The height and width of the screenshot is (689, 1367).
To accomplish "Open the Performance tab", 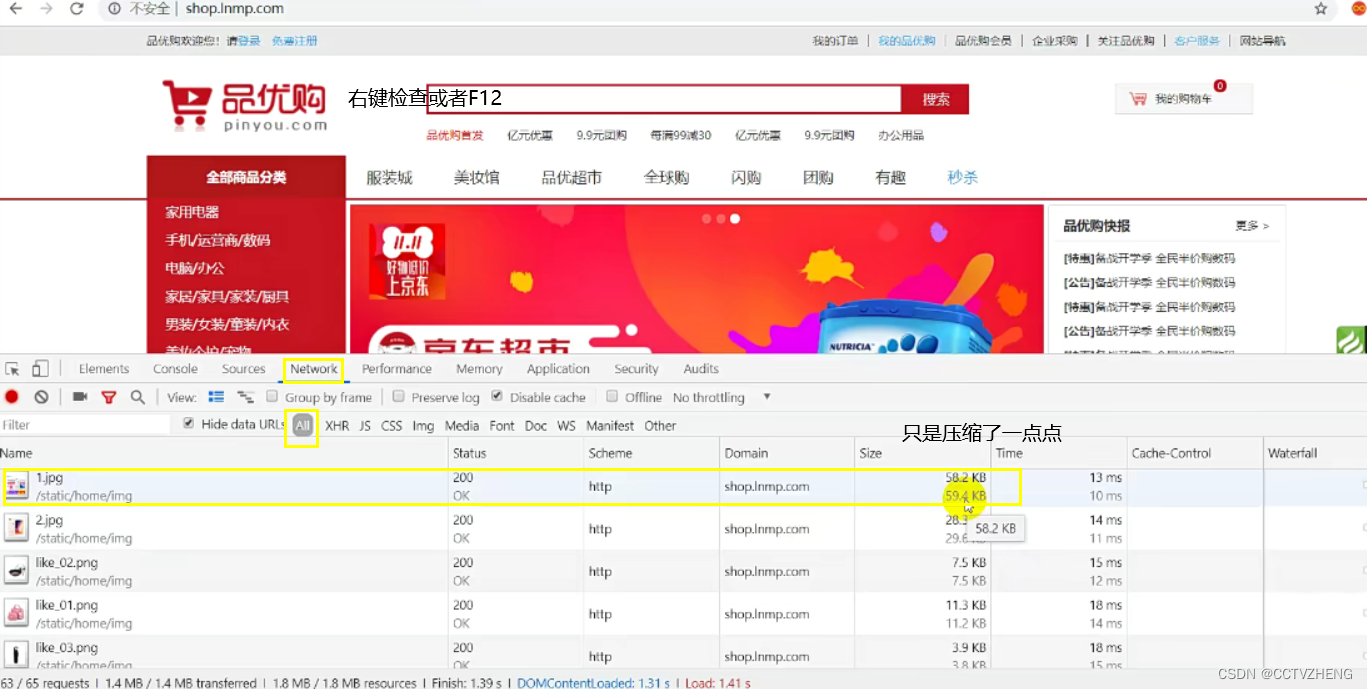I will pyautogui.click(x=397, y=369).
